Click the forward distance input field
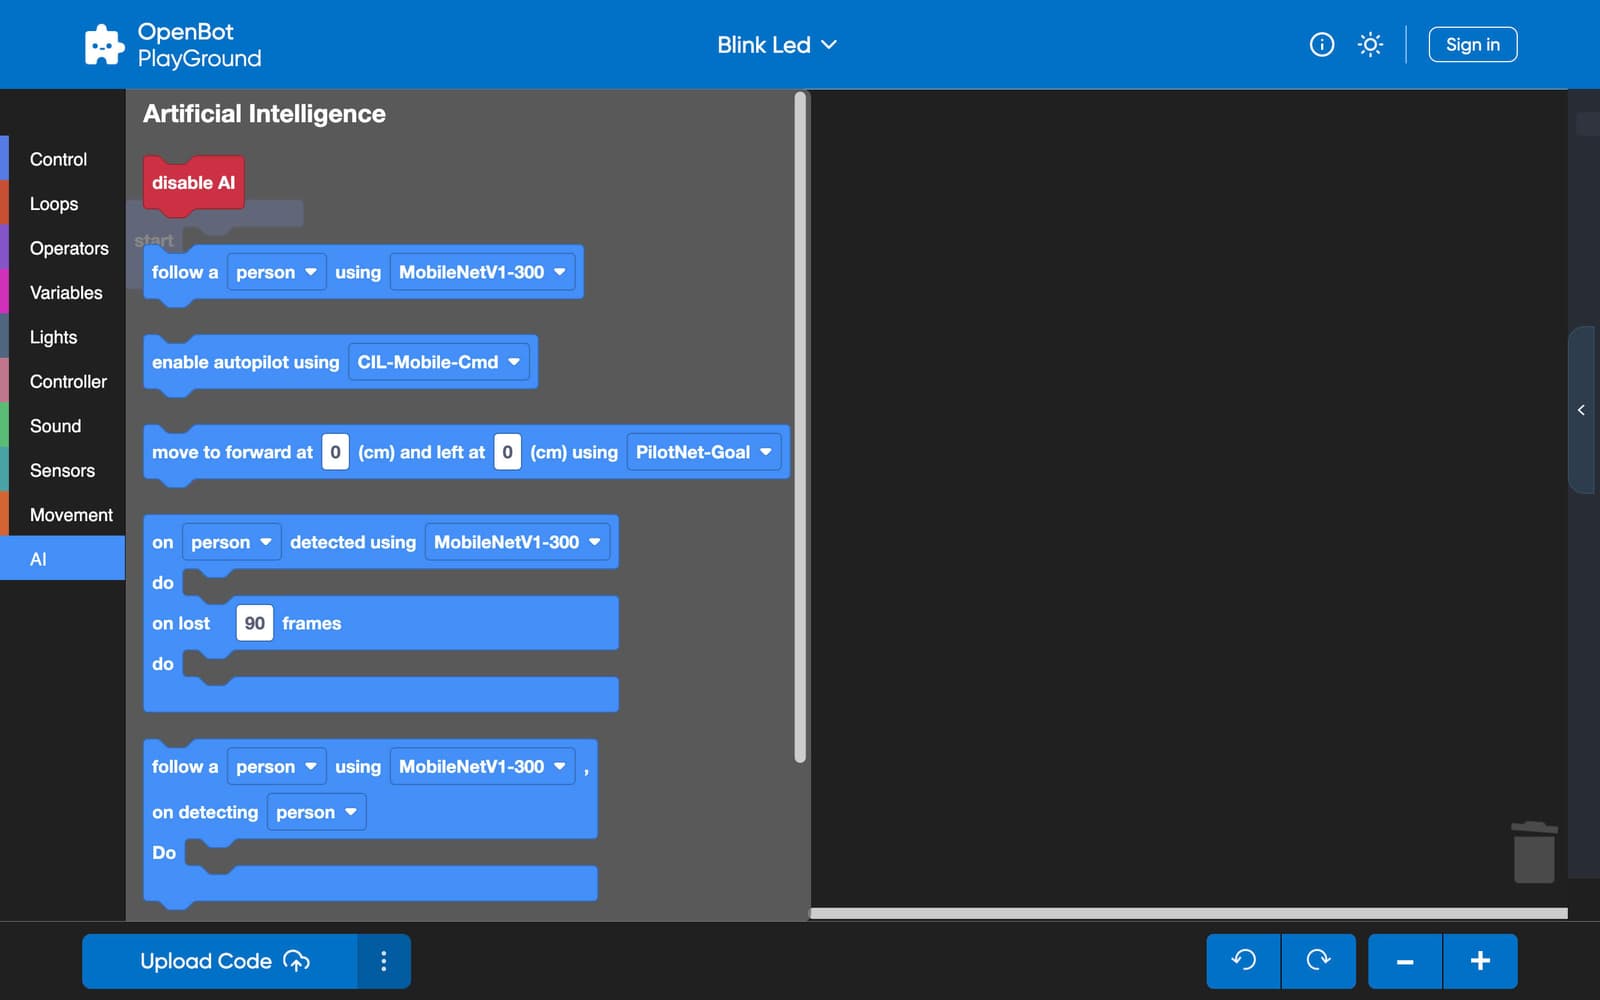This screenshot has width=1600, height=1000. pos(335,452)
